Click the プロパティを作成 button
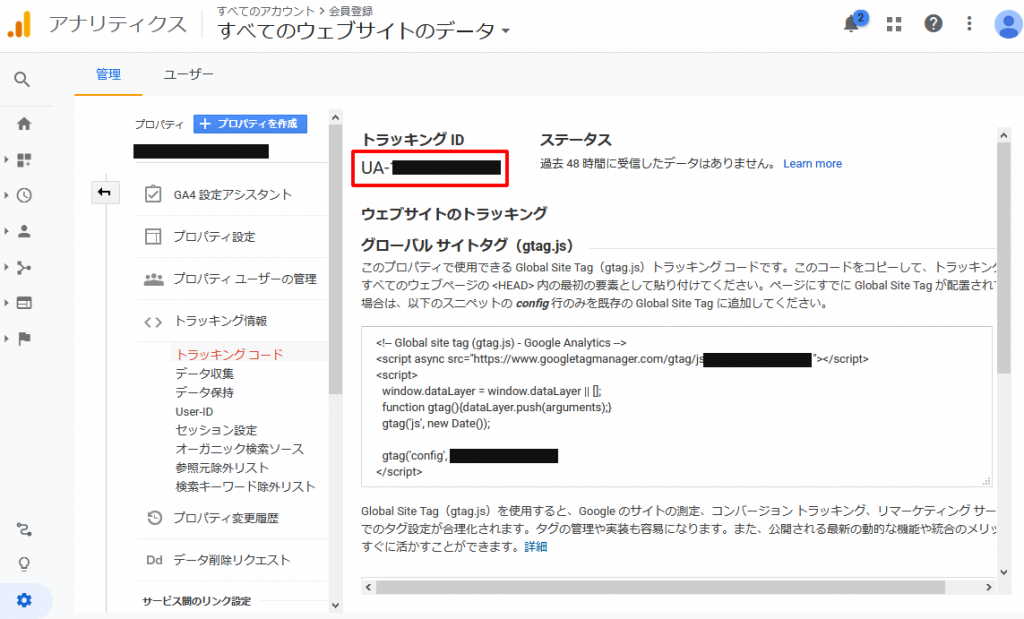Image resolution: width=1024 pixels, height=619 pixels. [x=250, y=124]
